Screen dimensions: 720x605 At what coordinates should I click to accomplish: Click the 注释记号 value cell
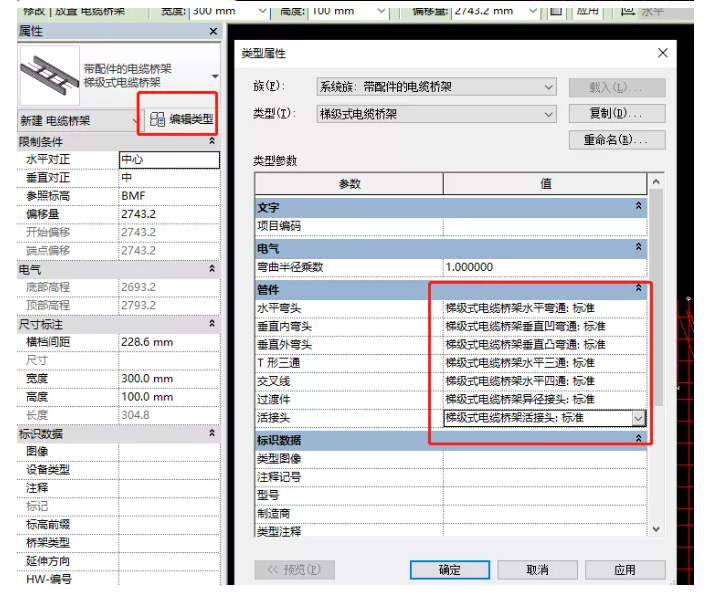click(545, 477)
